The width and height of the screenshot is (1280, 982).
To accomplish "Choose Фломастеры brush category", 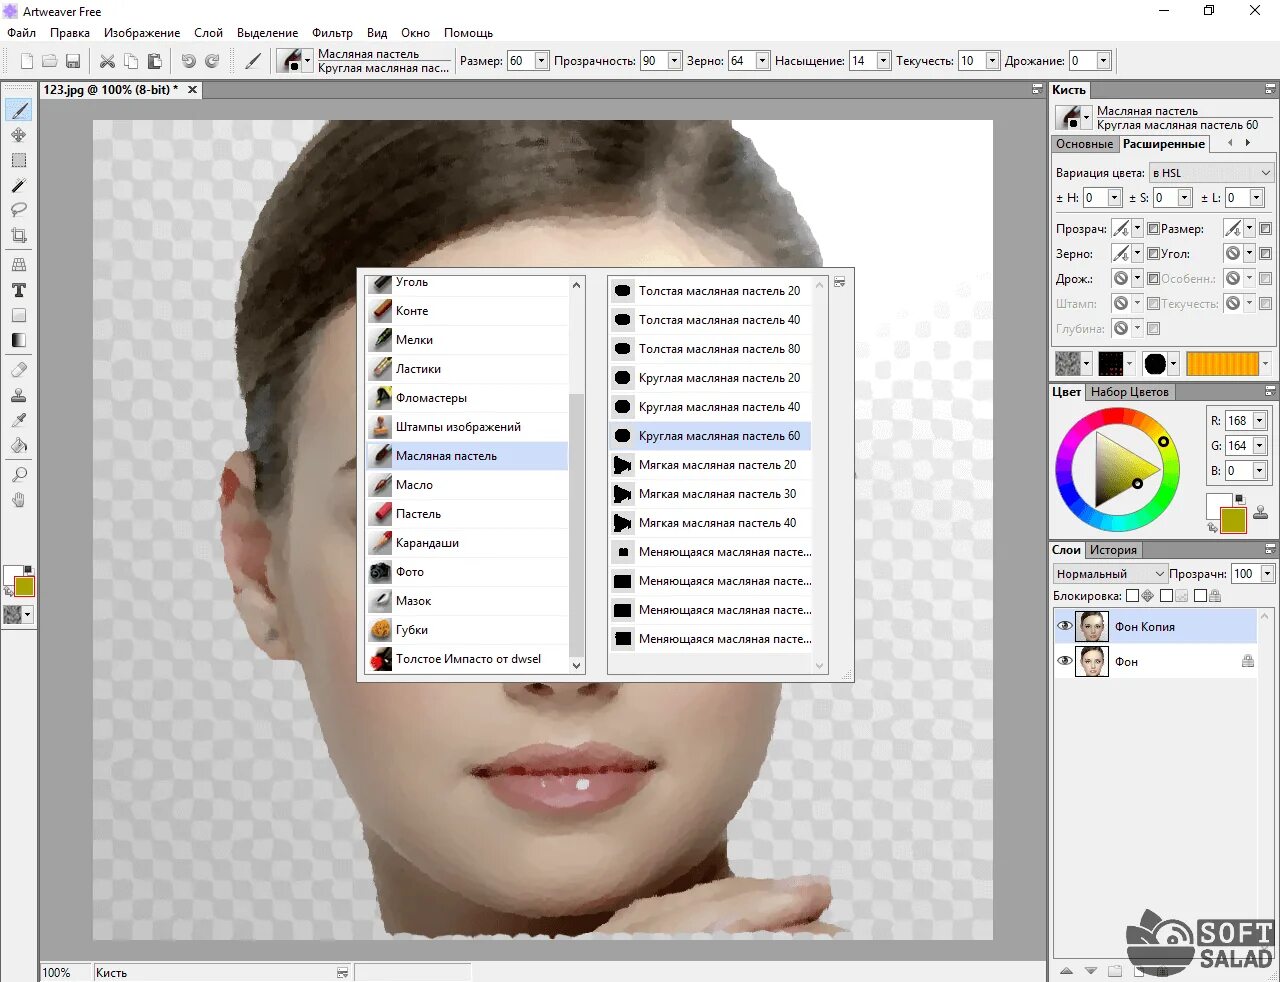I will pyautogui.click(x=466, y=398).
